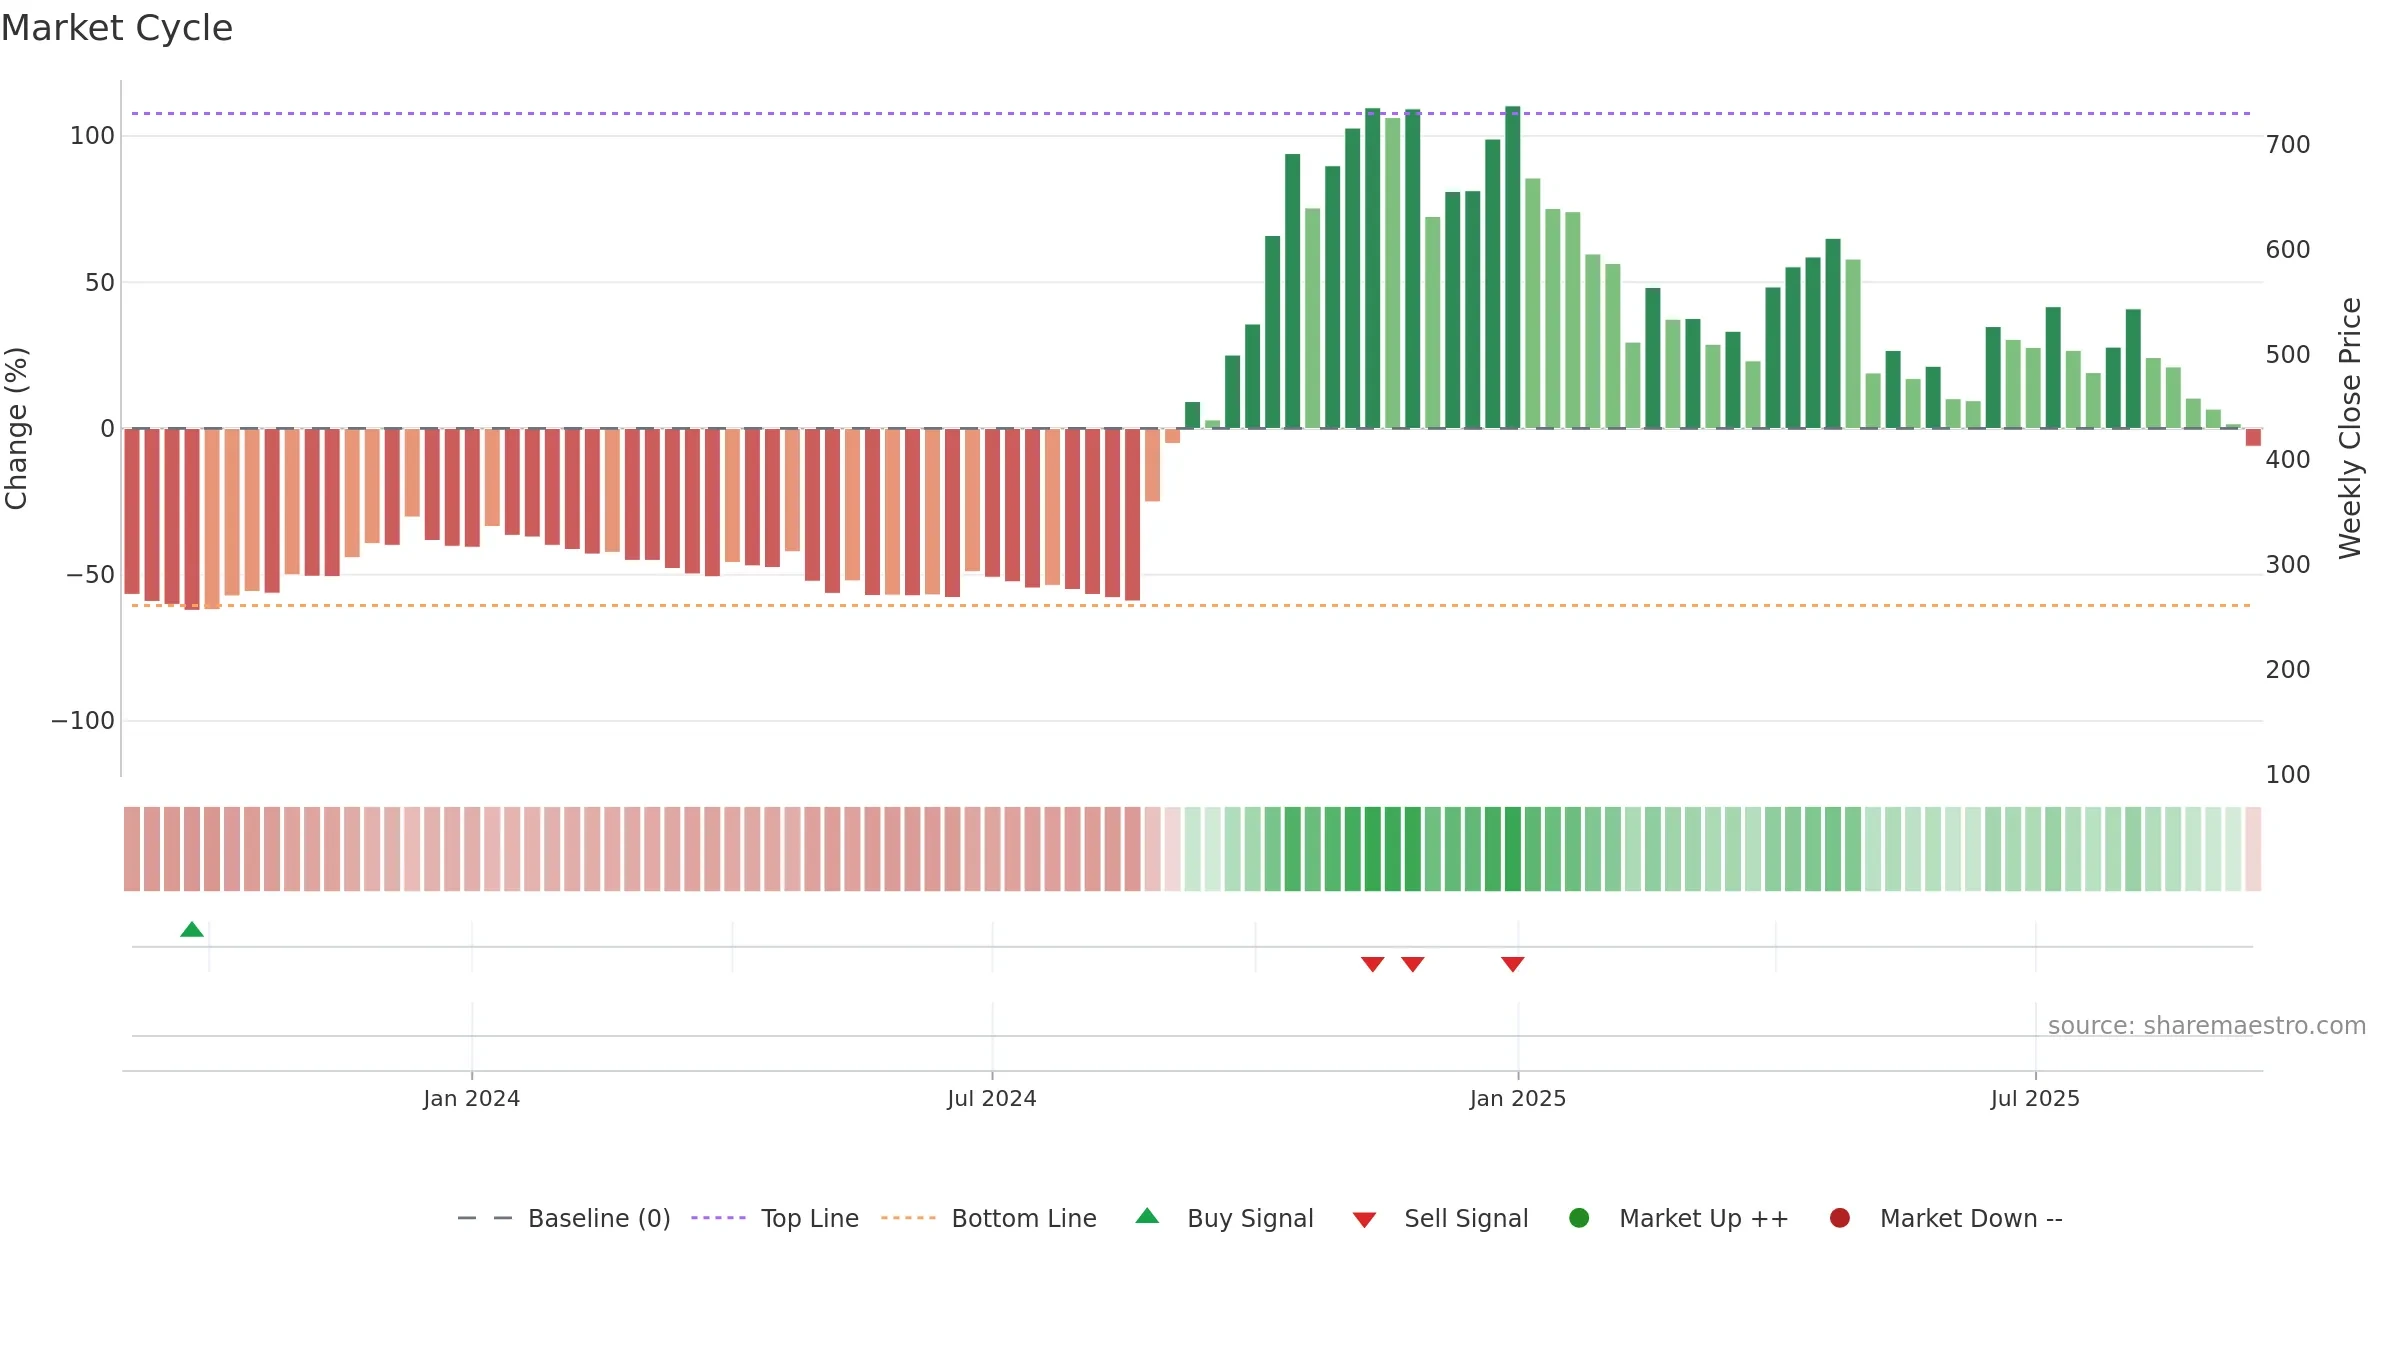Click the red Sell Signal legend triangle icon
Image resolution: width=2400 pixels, height=1350 pixels.
[x=1364, y=1220]
